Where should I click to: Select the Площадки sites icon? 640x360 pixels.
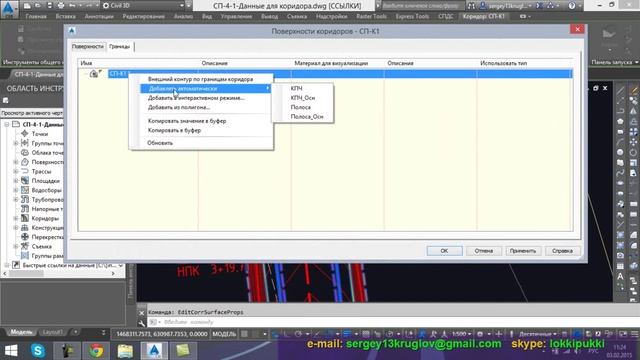(x=24, y=180)
